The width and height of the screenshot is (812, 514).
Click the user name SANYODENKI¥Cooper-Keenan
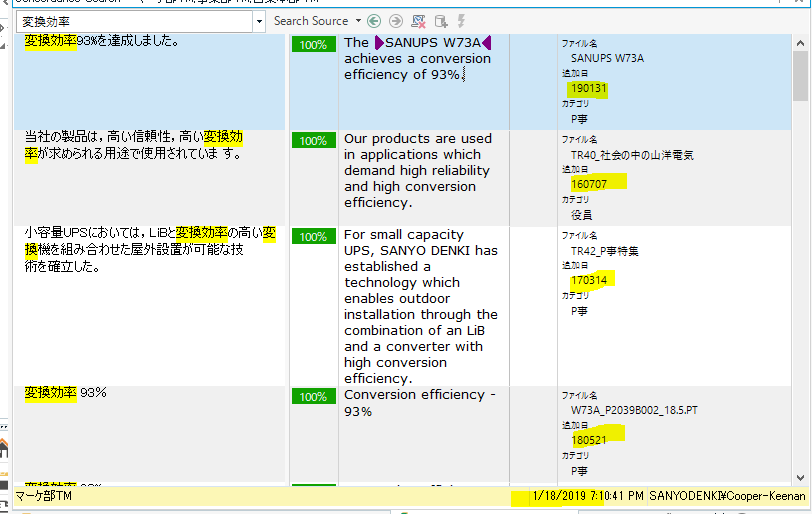(727, 496)
